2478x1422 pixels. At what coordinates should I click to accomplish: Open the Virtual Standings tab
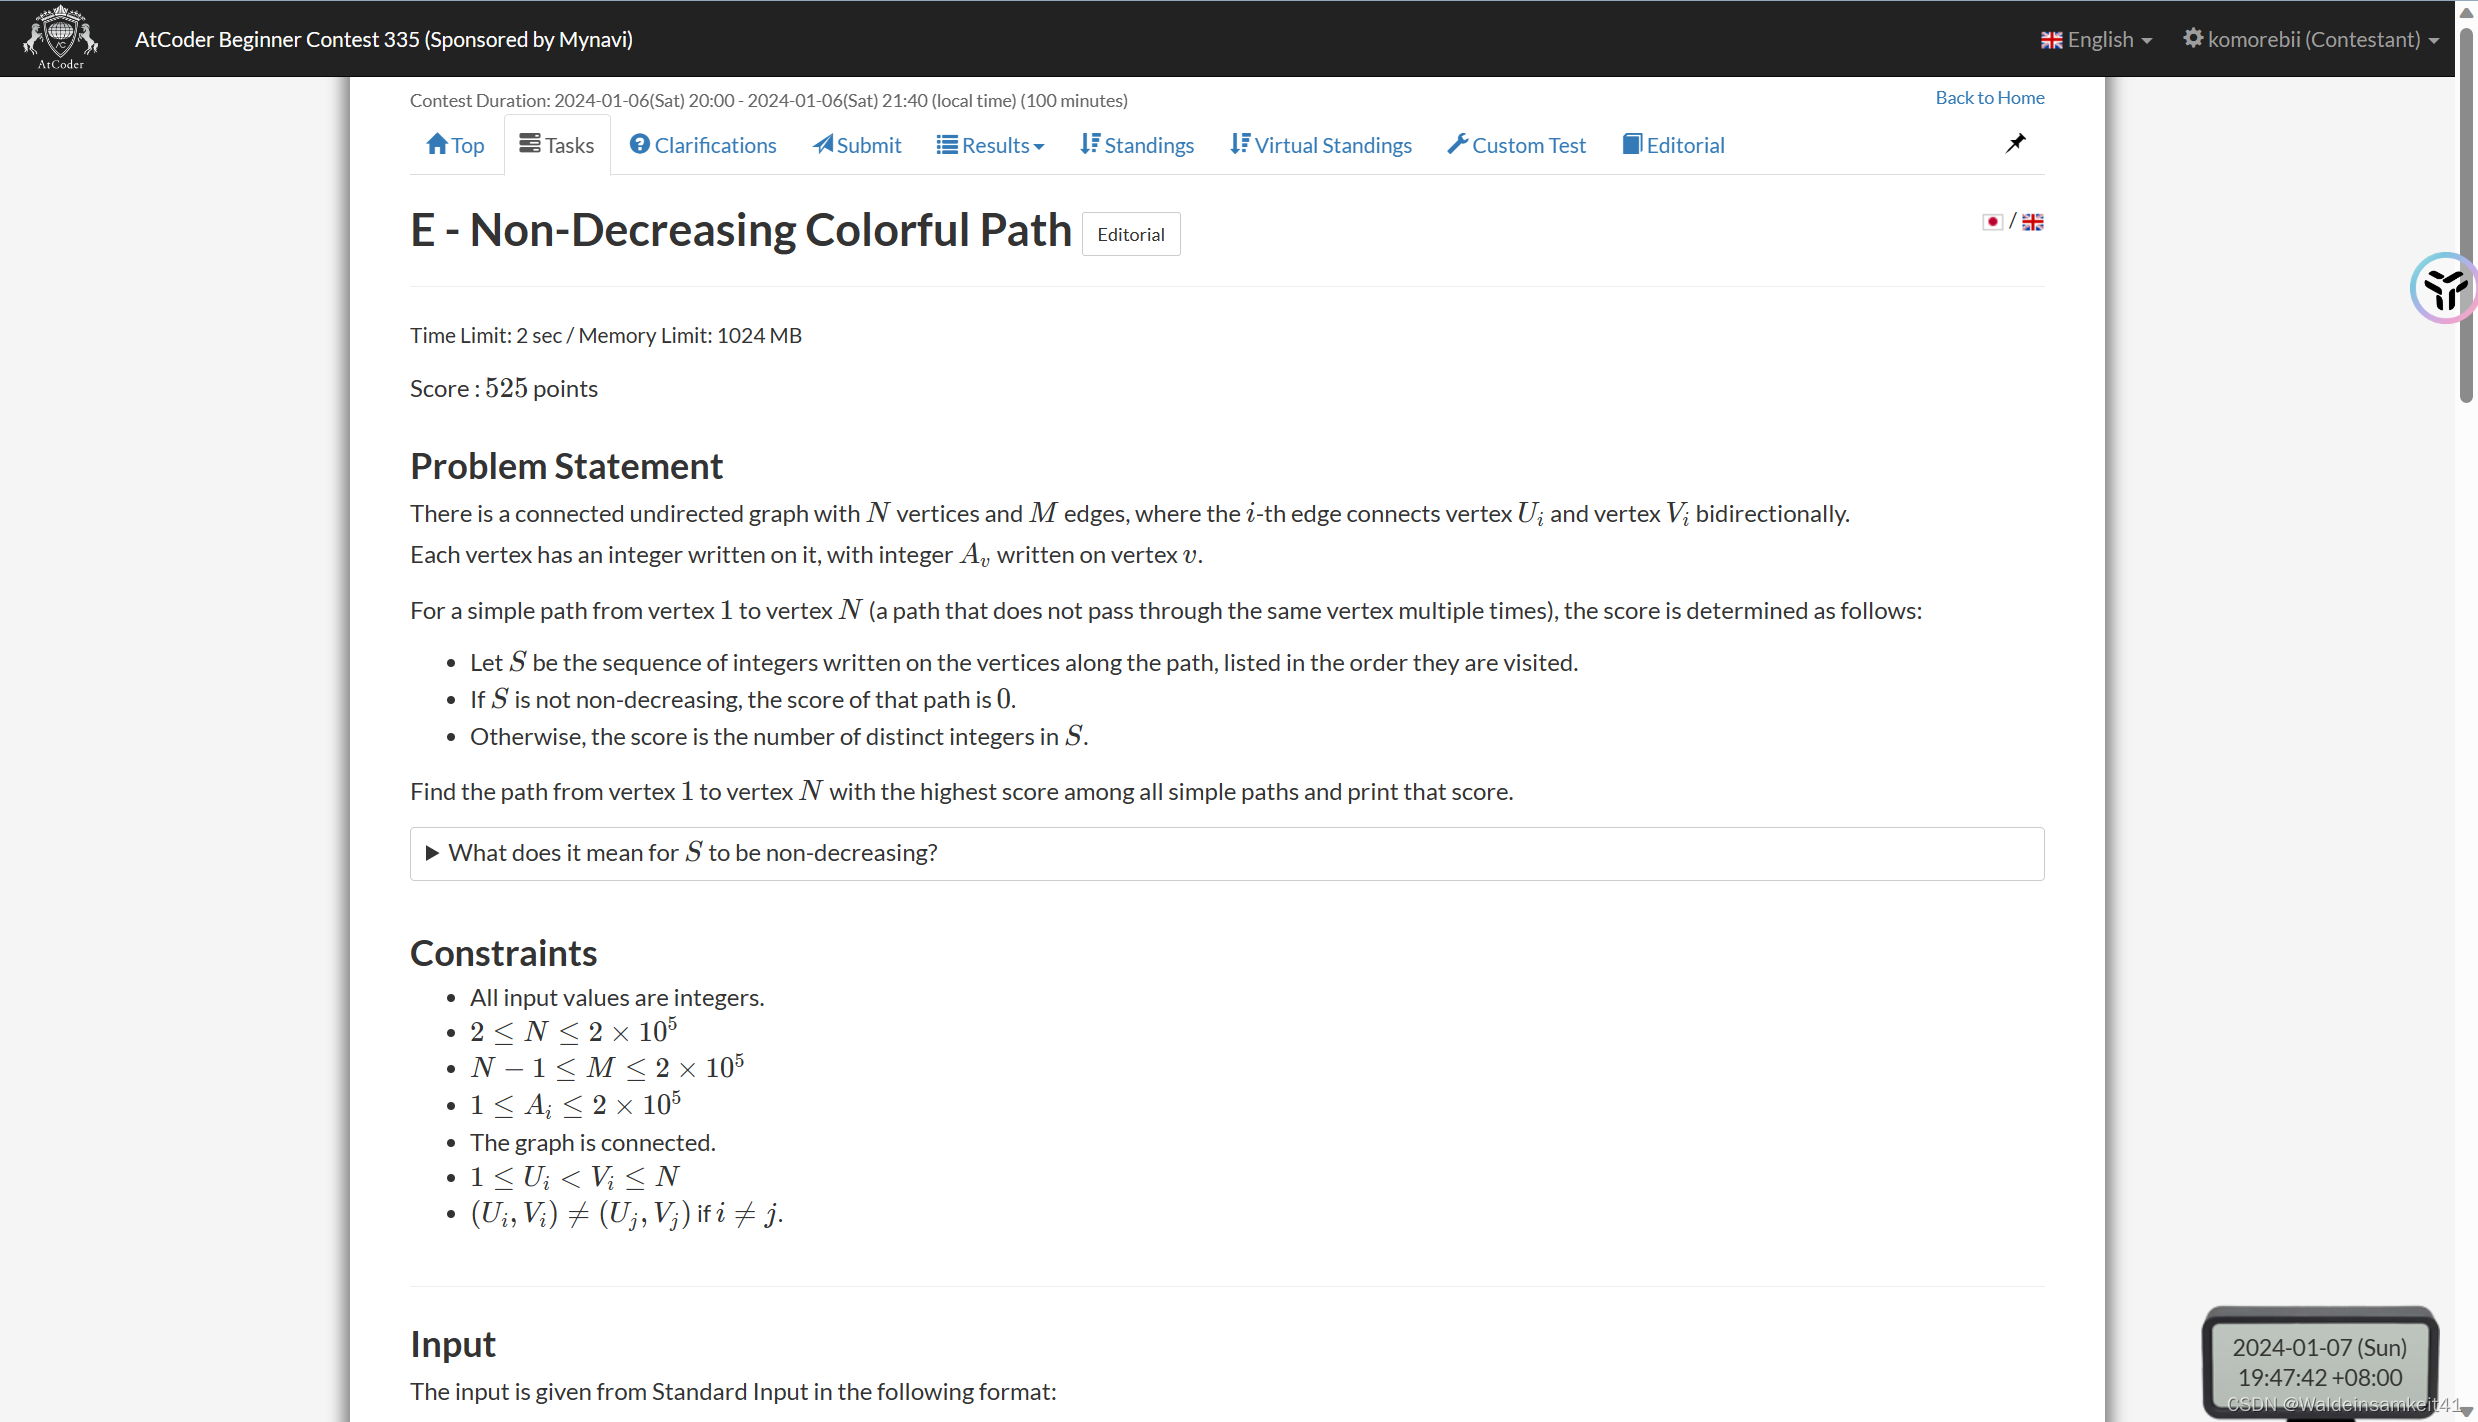tap(1321, 146)
